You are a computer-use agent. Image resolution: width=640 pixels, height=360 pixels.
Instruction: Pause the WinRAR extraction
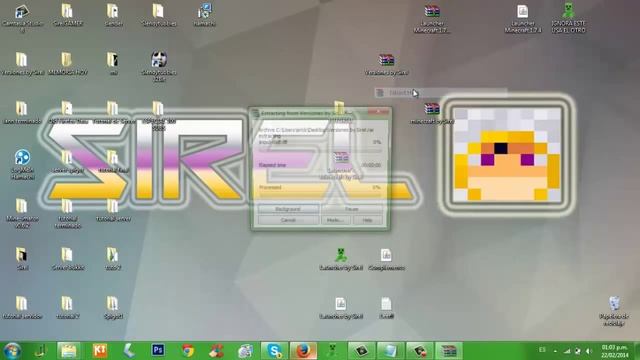point(351,209)
